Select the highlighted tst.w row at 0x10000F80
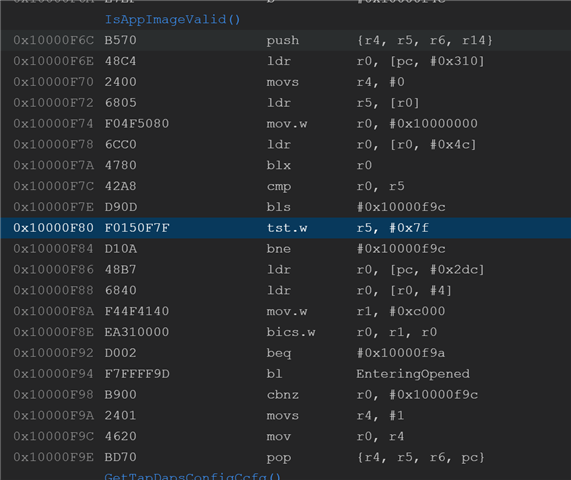 286,228
